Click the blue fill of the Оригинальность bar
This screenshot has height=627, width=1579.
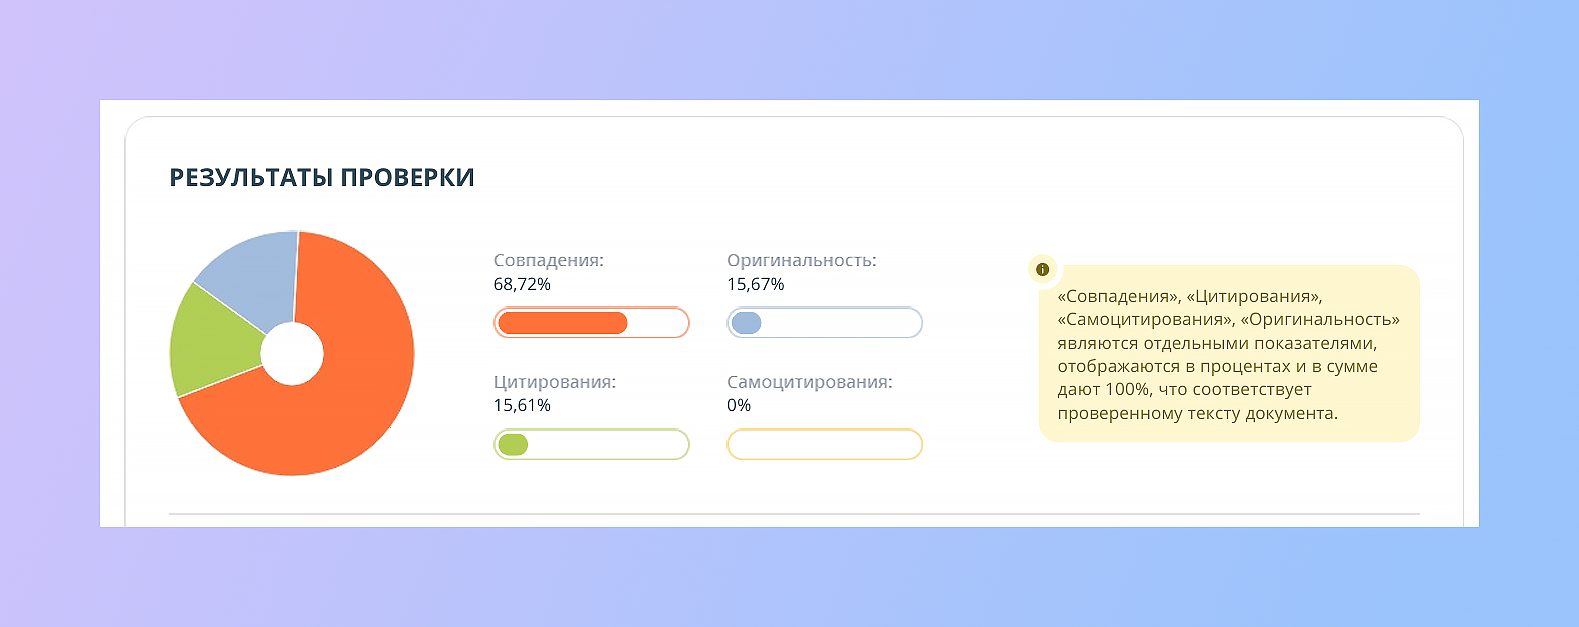(746, 322)
